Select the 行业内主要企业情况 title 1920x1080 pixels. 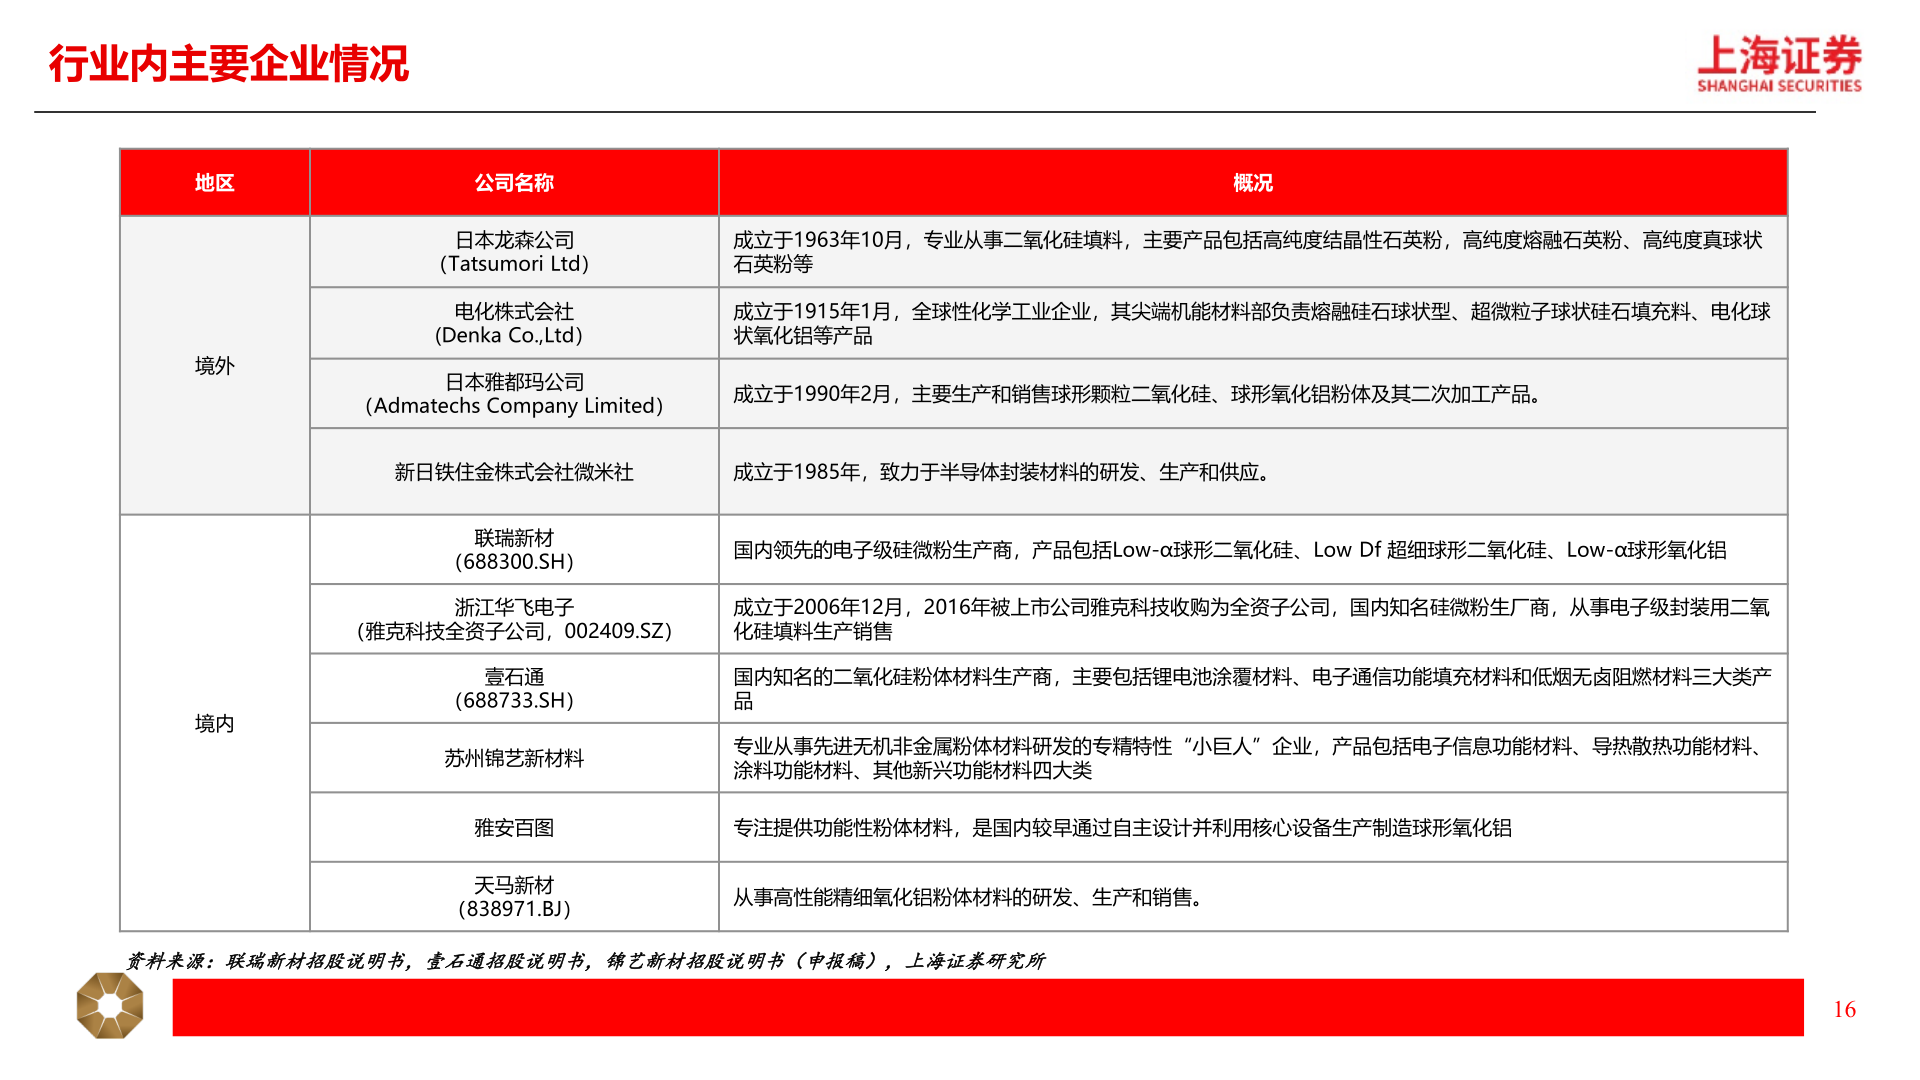(x=230, y=63)
